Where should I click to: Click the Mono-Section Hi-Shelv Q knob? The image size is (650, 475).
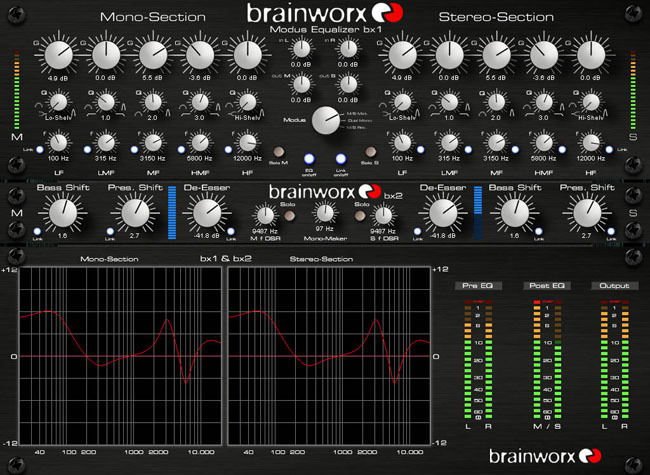click(x=247, y=102)
